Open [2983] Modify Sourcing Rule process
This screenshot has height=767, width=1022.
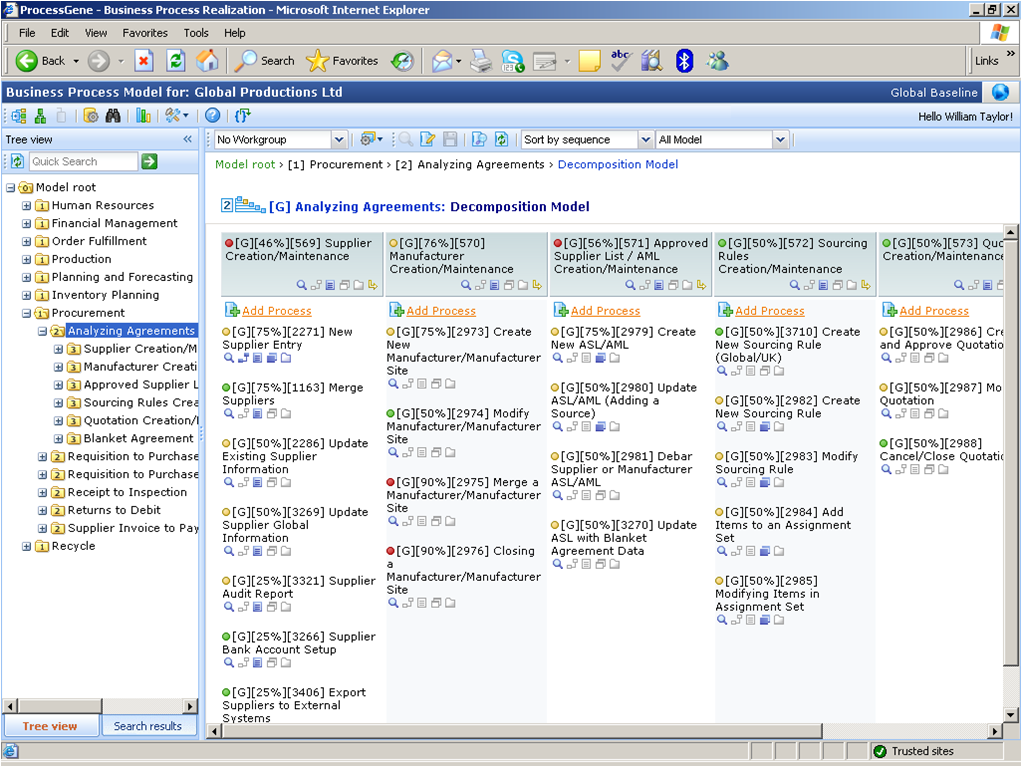point(787,463)
